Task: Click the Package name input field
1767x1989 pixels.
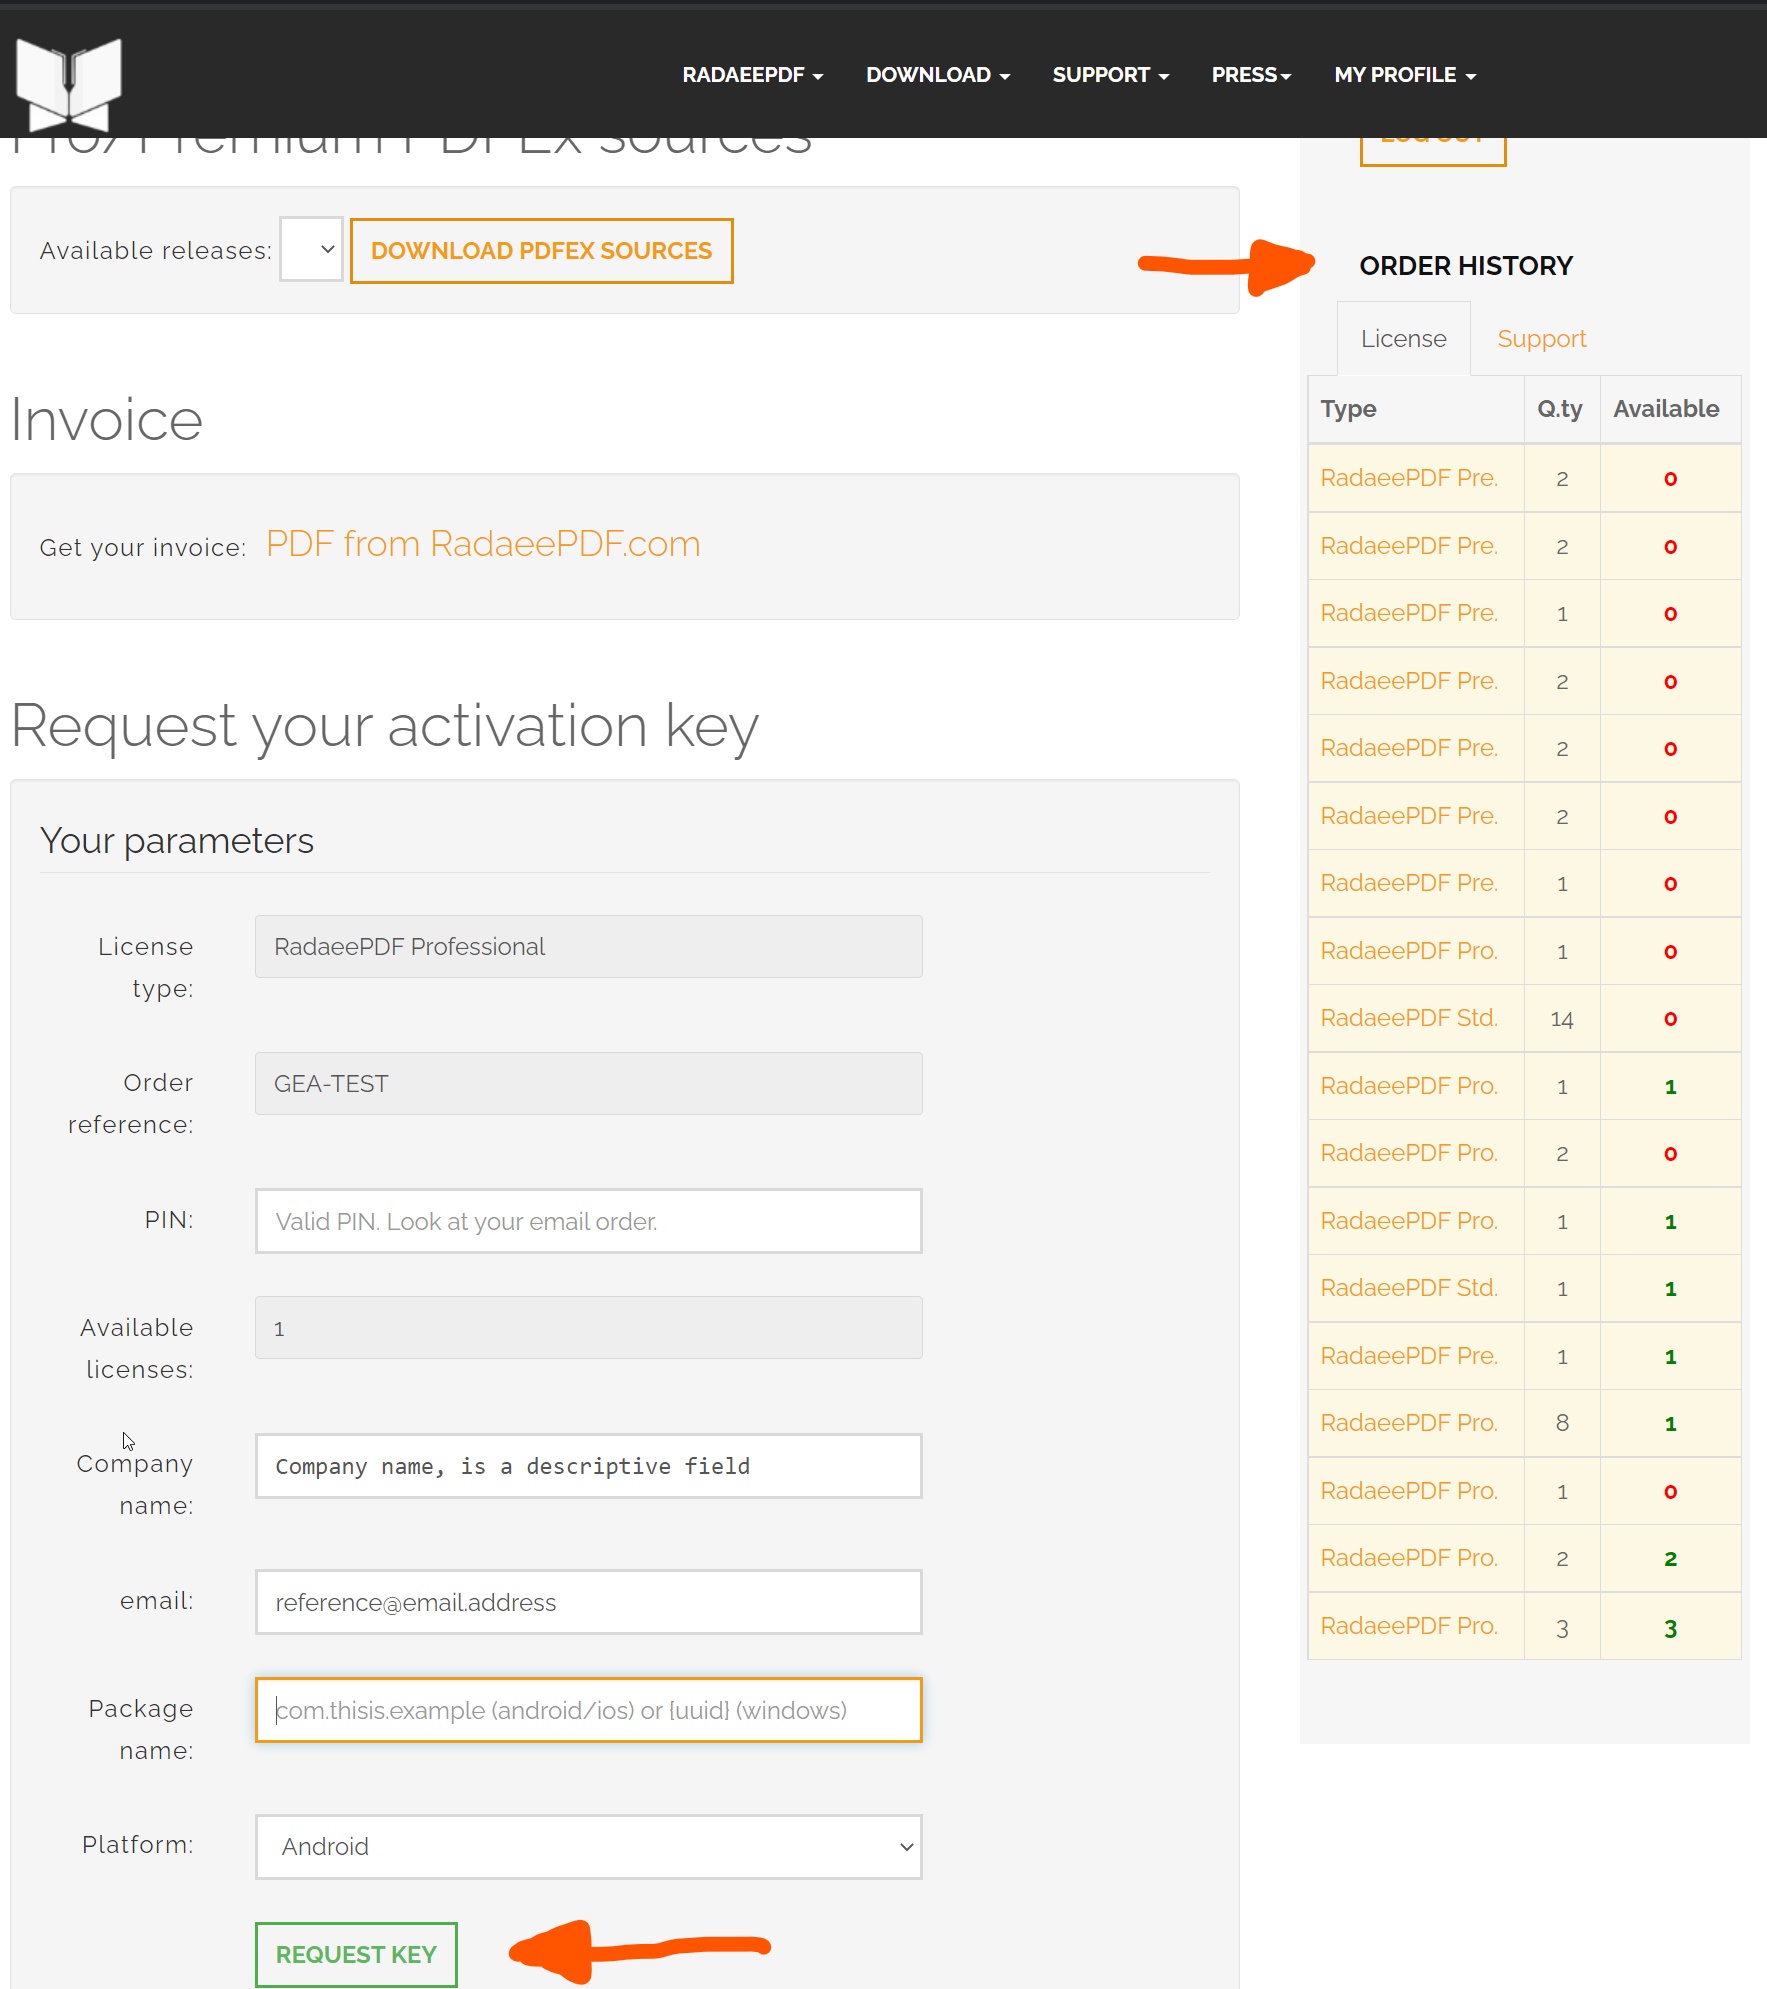Action: pyautogui.click(x=588, y=1710)
